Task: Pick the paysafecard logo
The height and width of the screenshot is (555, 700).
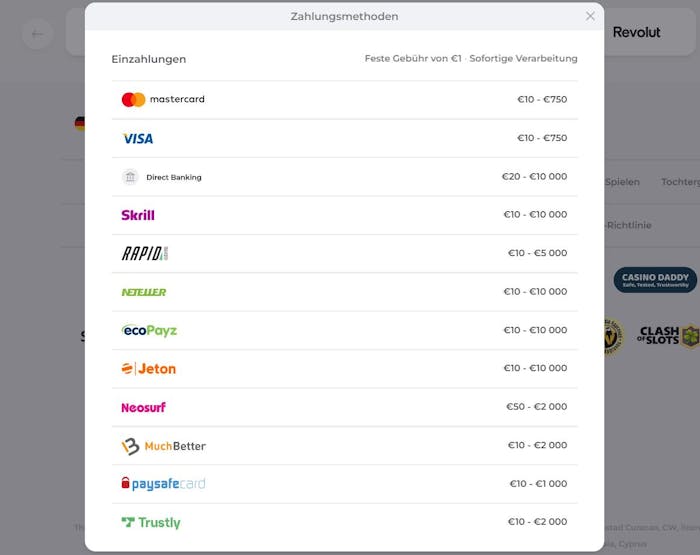Action: click(163, 484)
